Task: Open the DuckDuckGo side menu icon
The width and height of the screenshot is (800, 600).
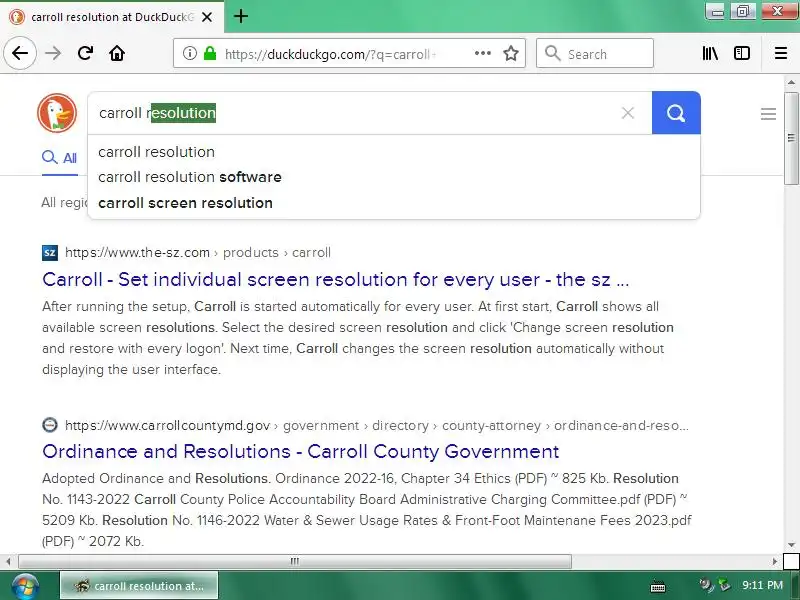Action: (x=768, y=114)
